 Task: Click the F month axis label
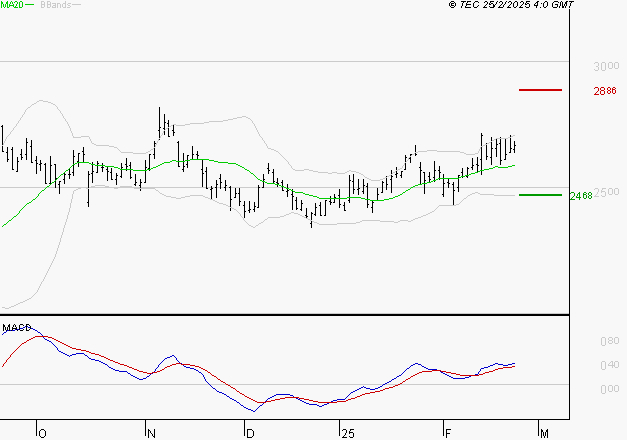click(x=448, y=434)
